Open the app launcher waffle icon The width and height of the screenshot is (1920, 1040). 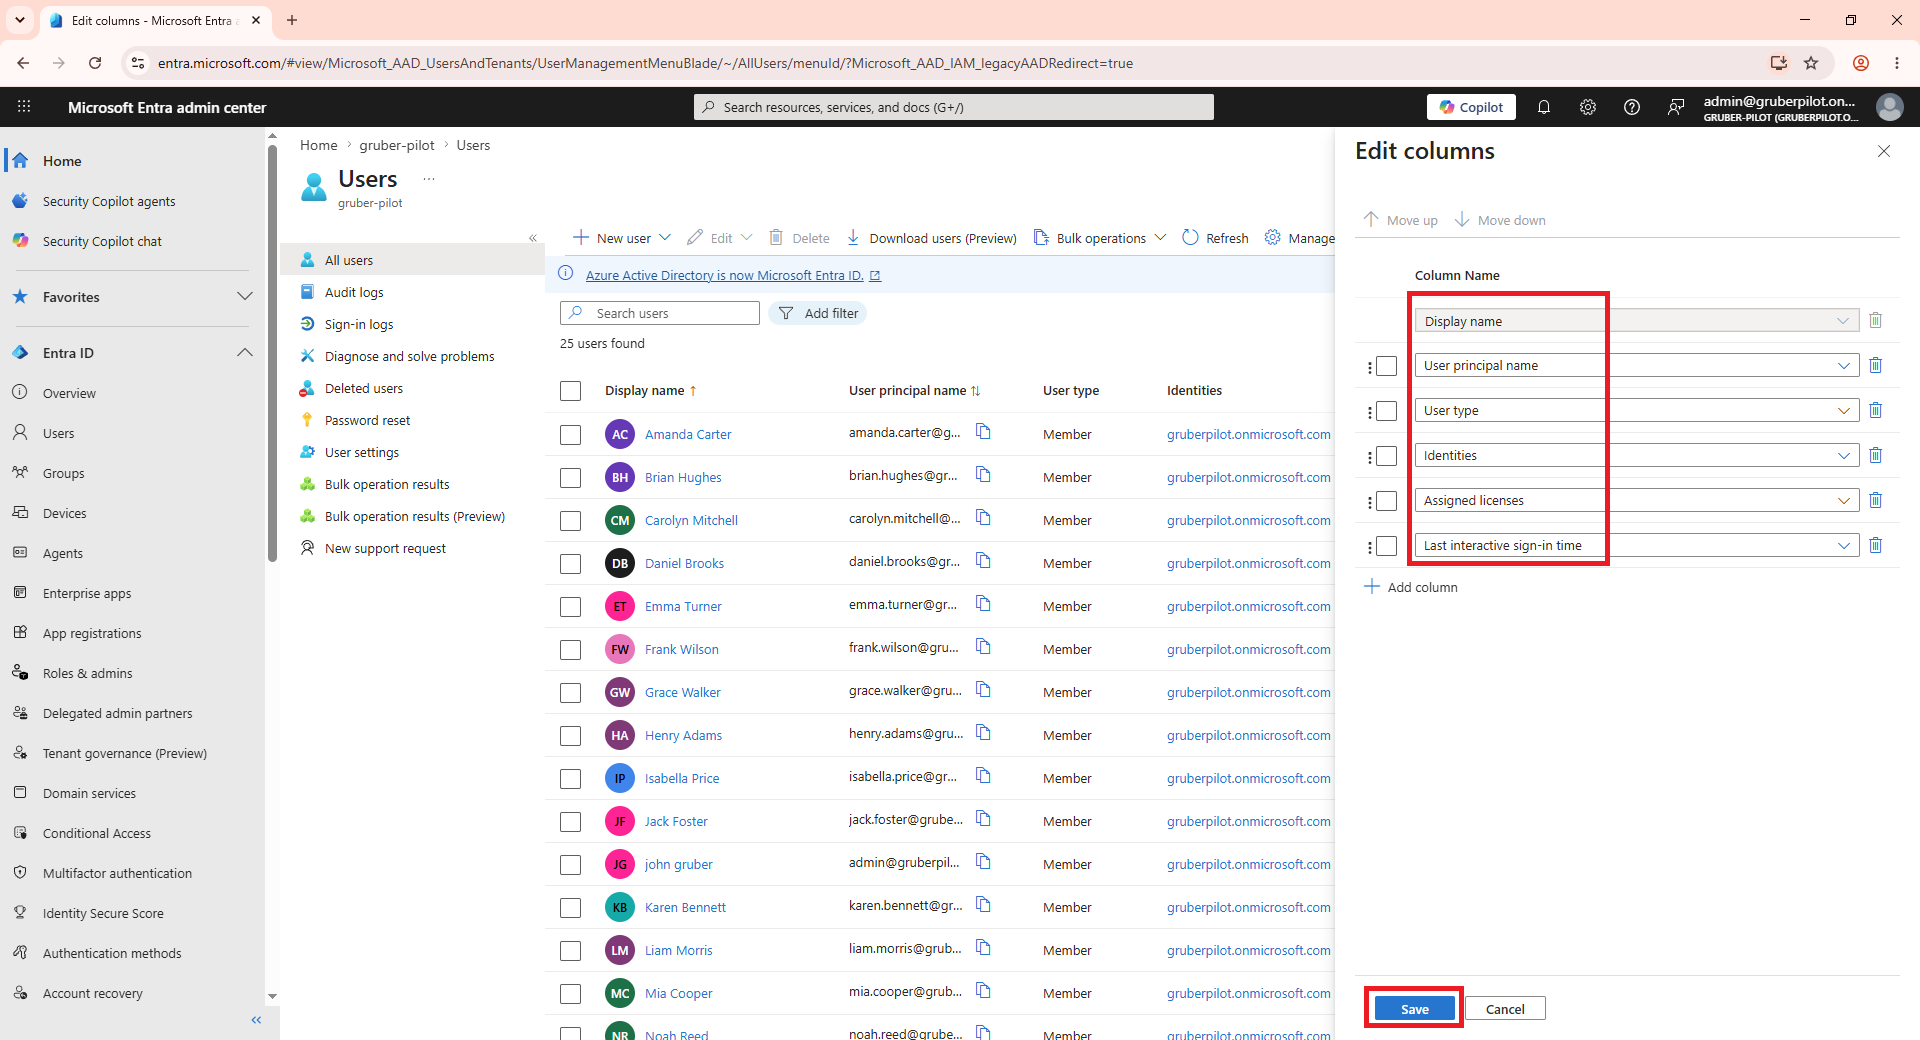(24, 107)
